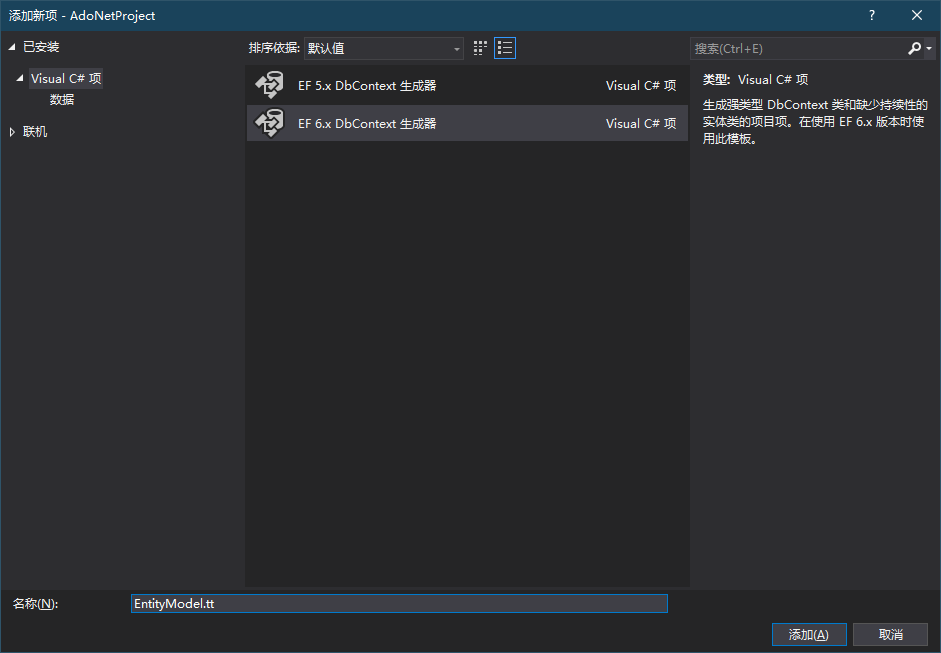The image size is (941, 653).
Task: Switch to small icons view
Action: (x=481, y=48)
